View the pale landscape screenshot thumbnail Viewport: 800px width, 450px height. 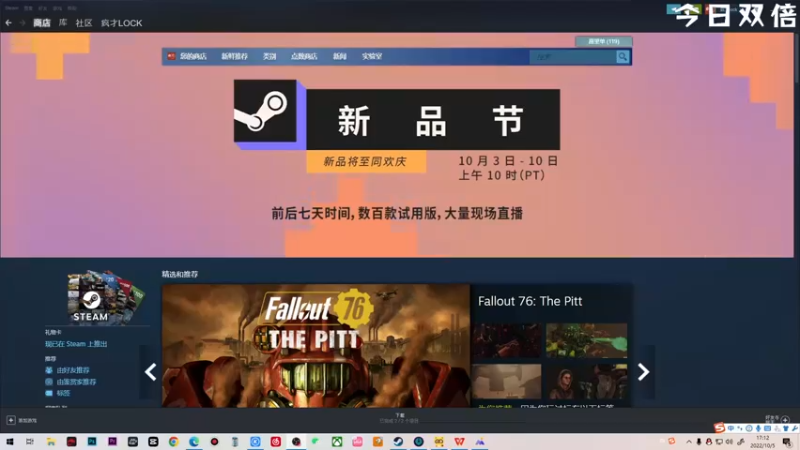pos(506,381)
